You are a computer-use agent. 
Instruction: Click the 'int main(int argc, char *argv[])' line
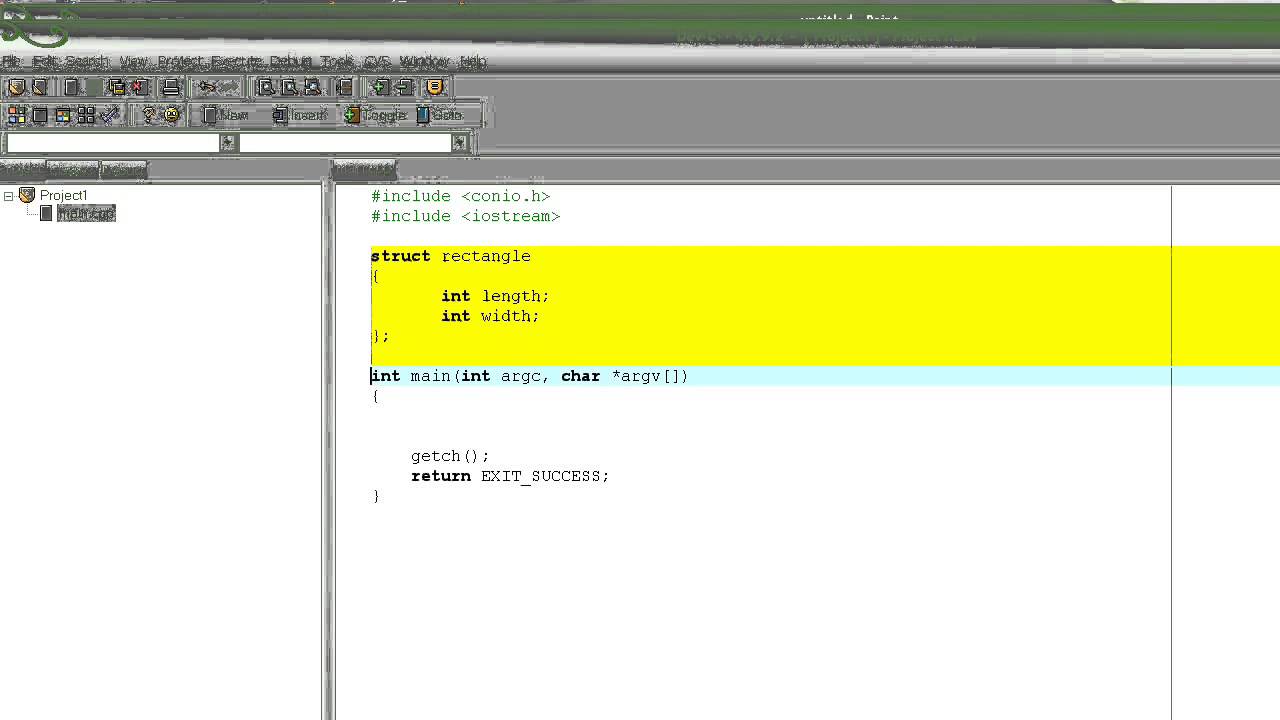tap(529, 376)
